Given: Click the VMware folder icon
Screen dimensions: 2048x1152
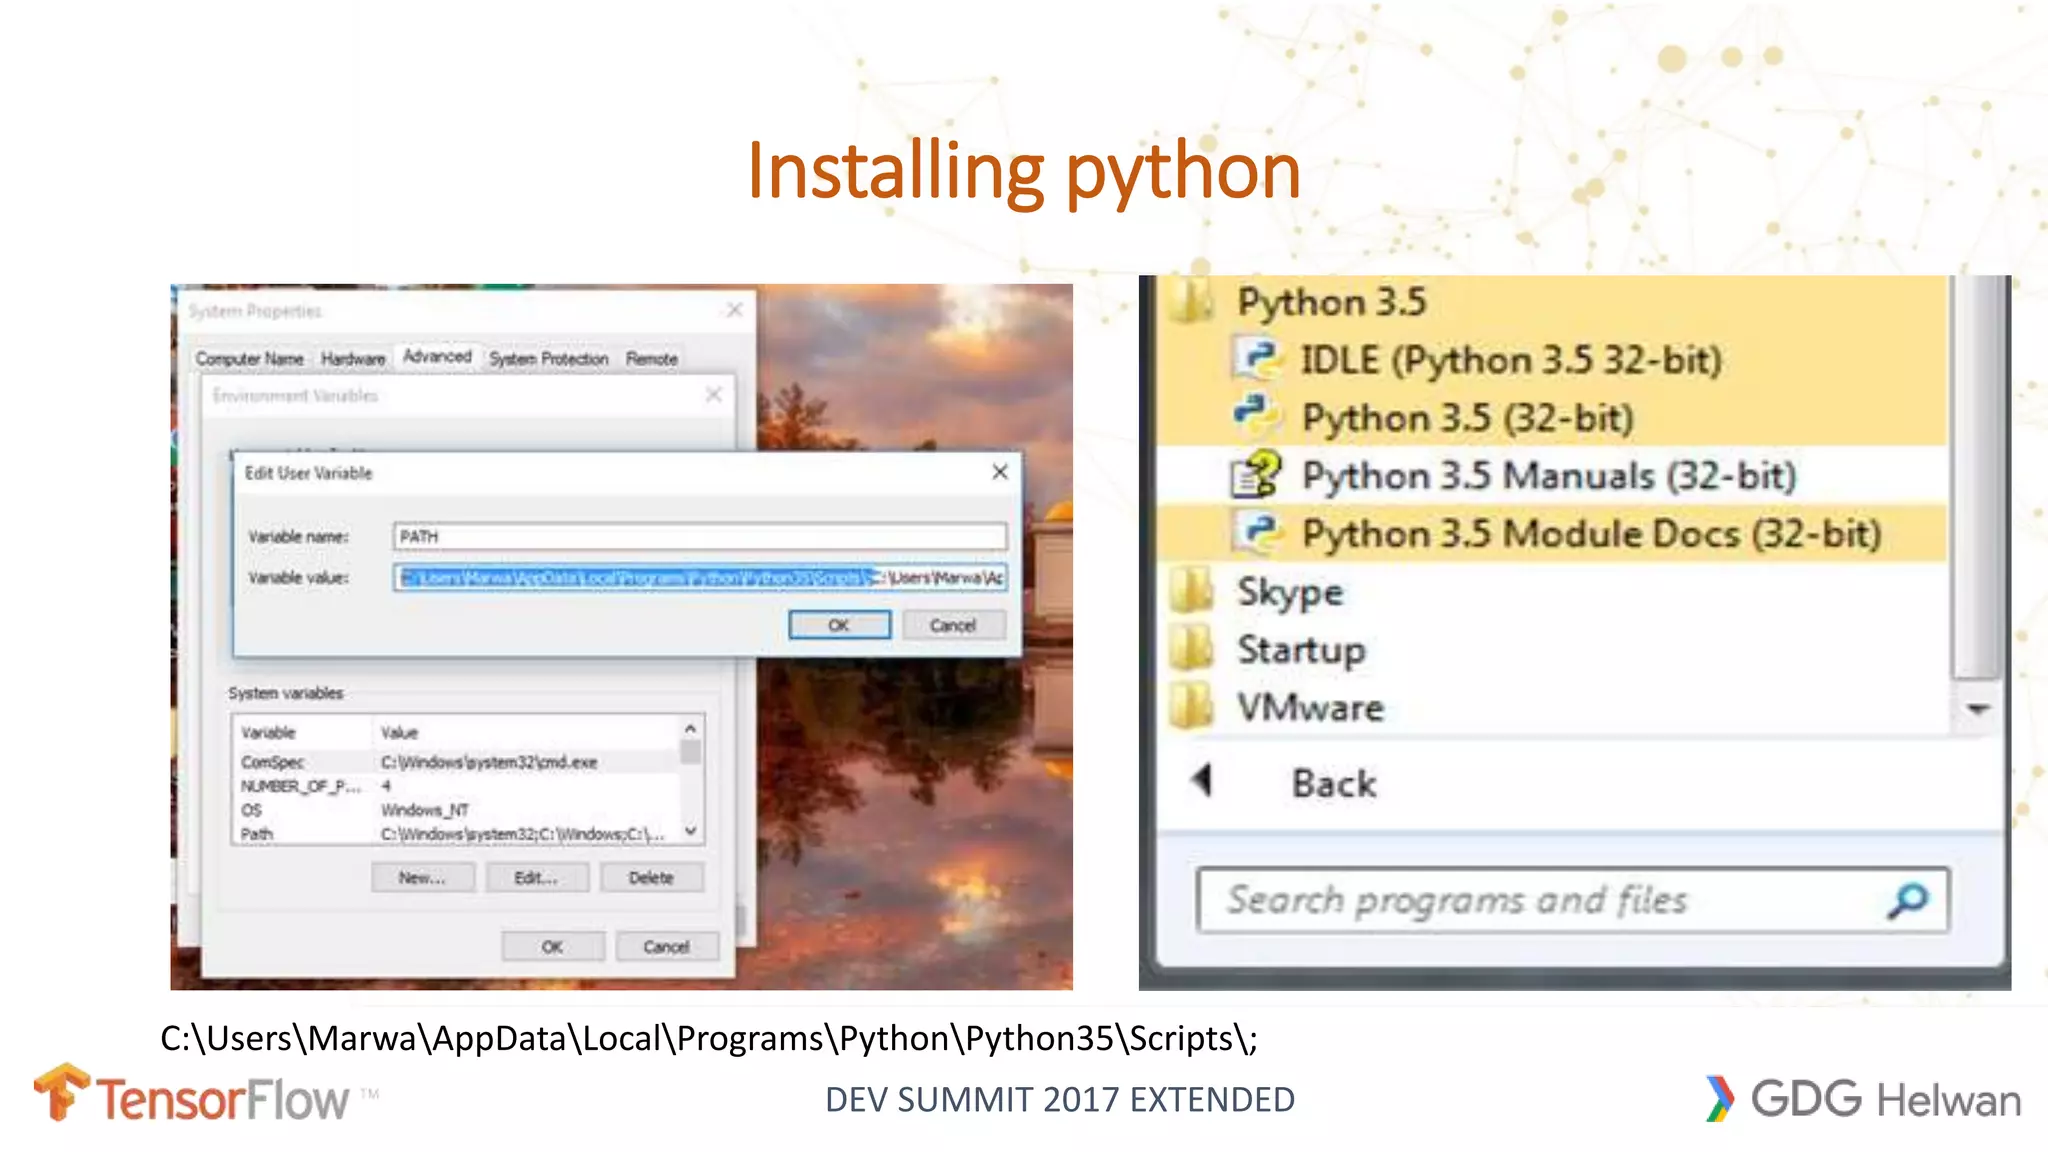Looking at the screenshot, I should coord(1191,707).
